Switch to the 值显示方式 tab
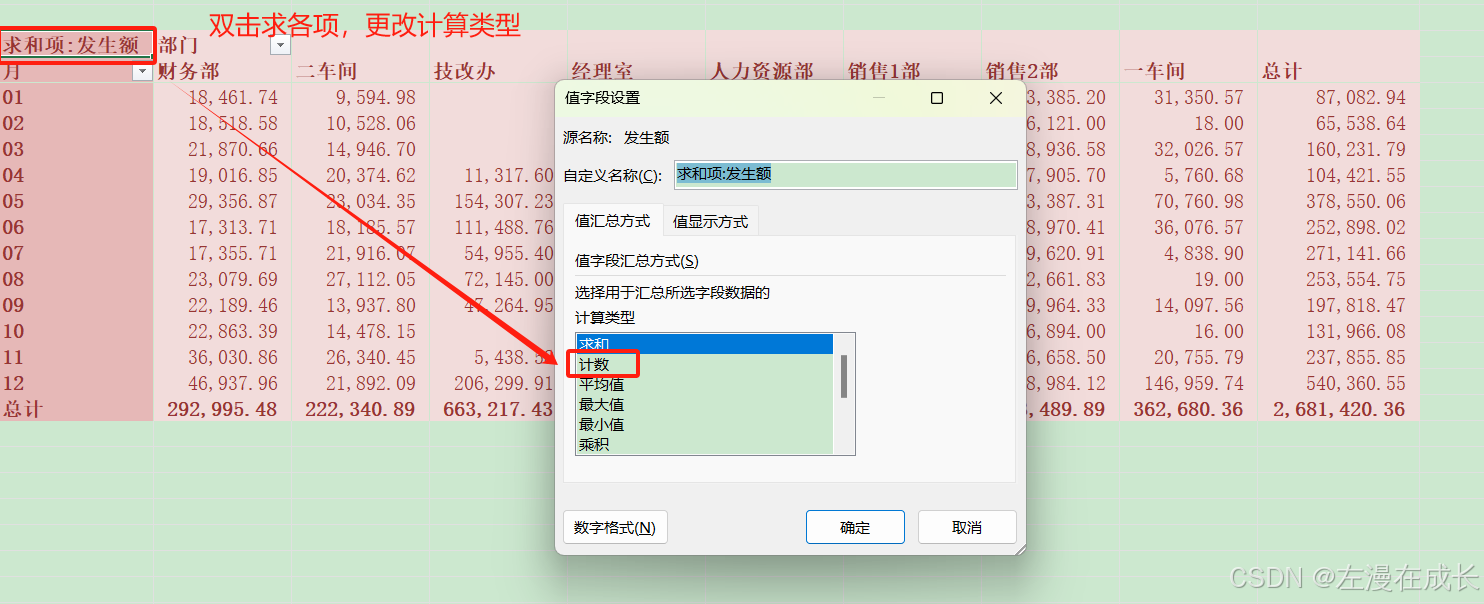Screen dimensions: 1484x604 (x=710, y=221)
